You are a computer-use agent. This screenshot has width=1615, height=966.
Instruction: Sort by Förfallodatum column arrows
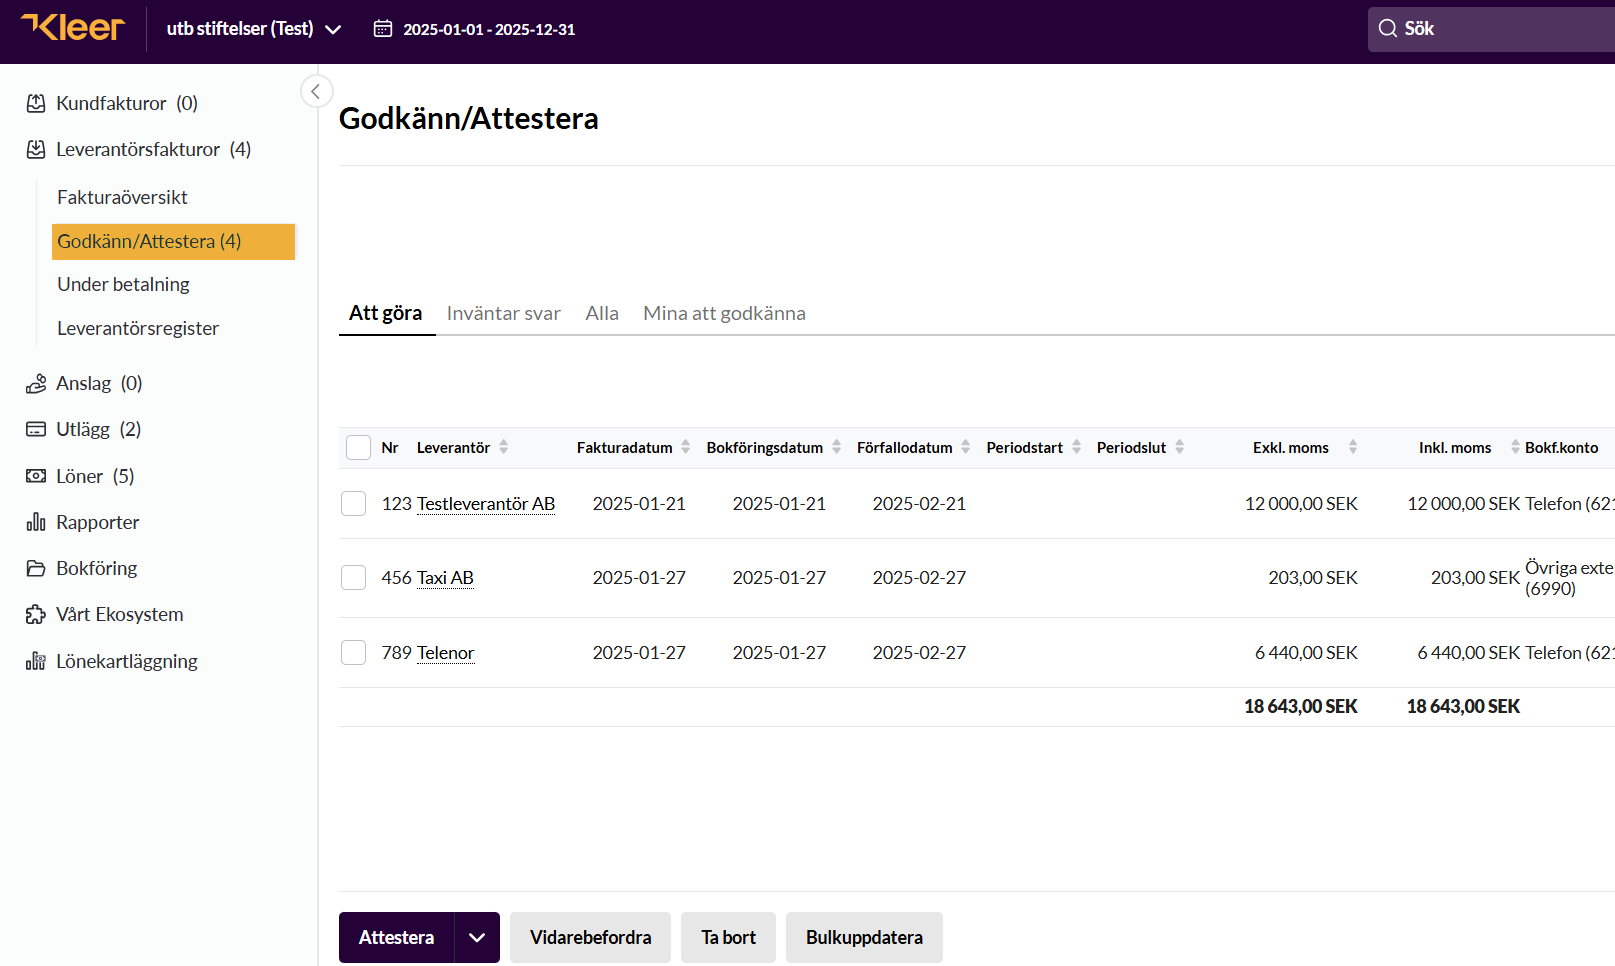[x=966, y=447]
